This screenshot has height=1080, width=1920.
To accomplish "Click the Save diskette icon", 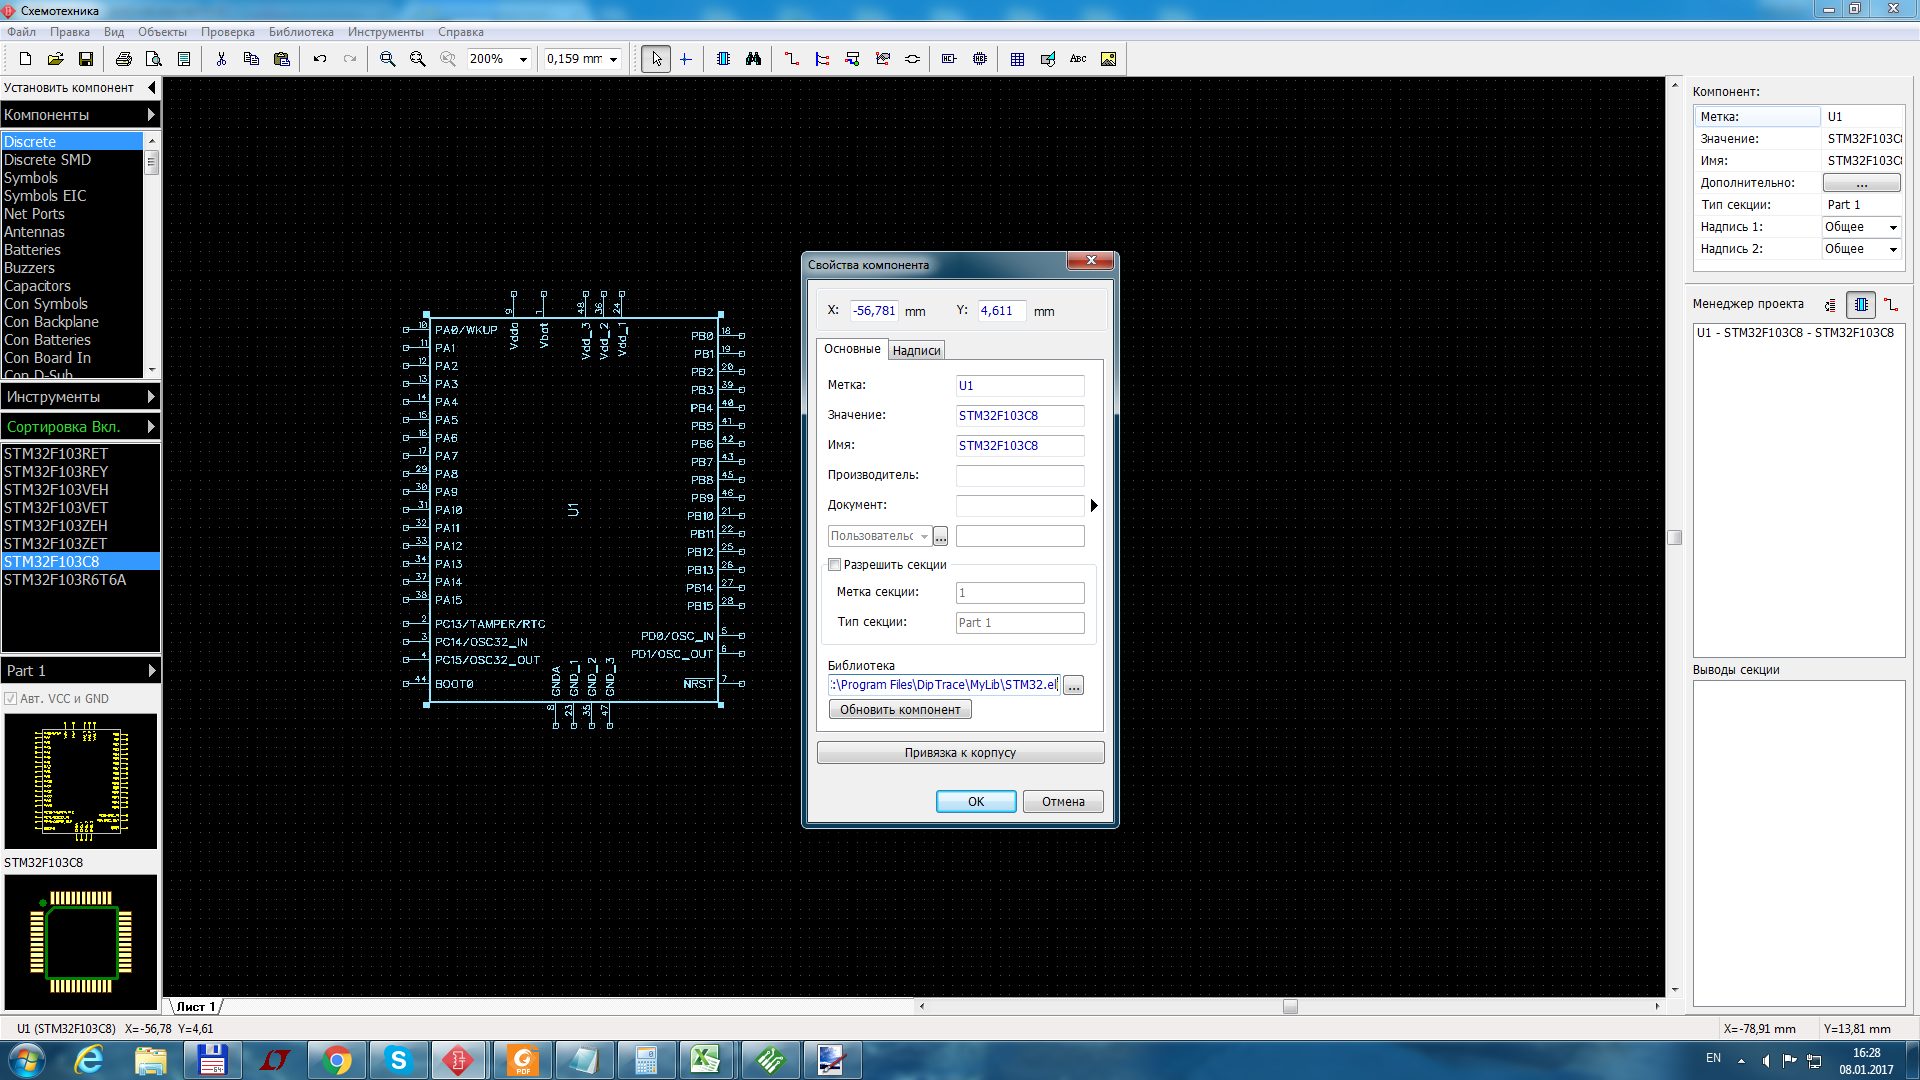I will point(86,59).
